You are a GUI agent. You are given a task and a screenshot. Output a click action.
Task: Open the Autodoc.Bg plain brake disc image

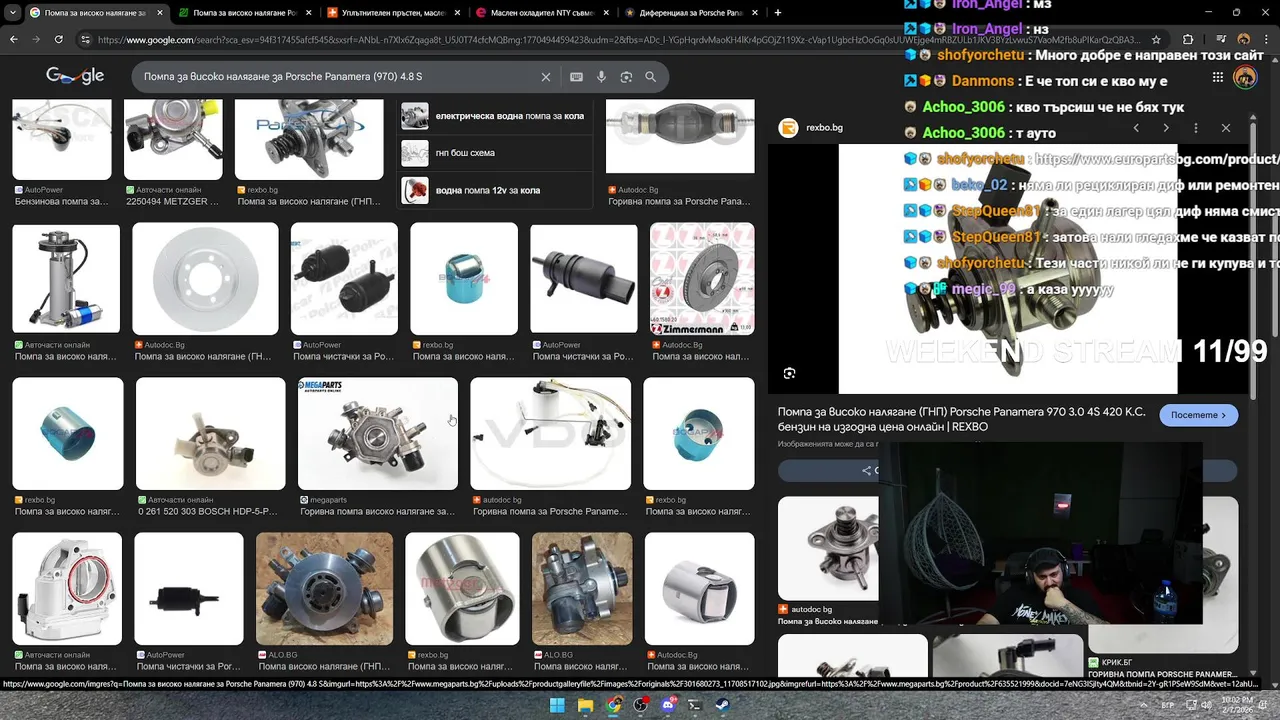pos(205,279)
